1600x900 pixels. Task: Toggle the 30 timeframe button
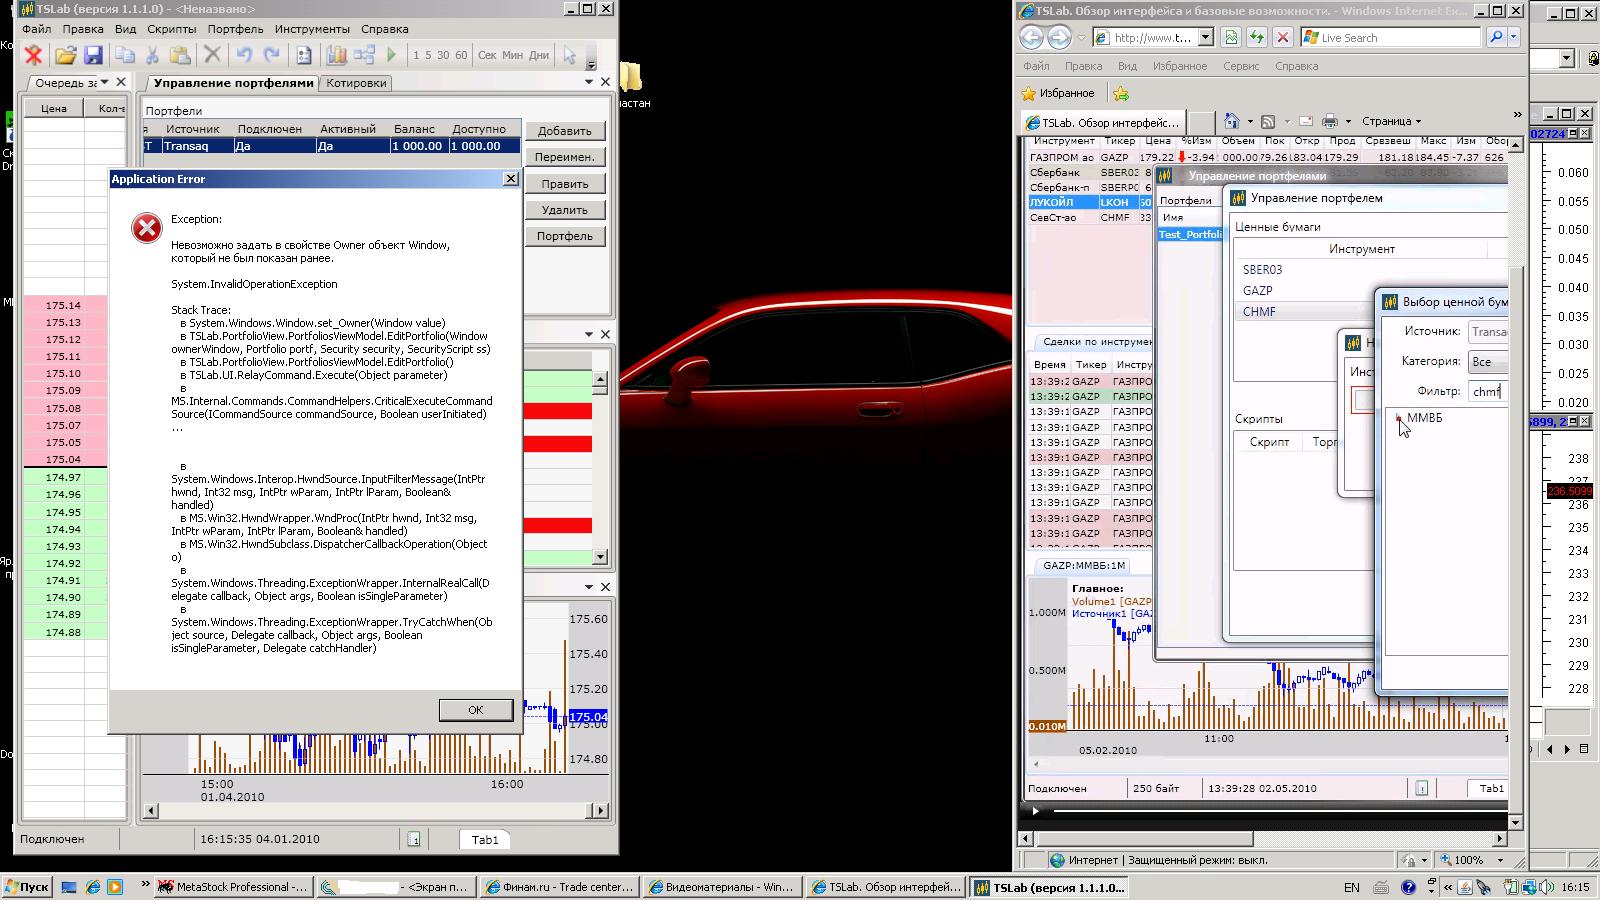coord(443,56)
